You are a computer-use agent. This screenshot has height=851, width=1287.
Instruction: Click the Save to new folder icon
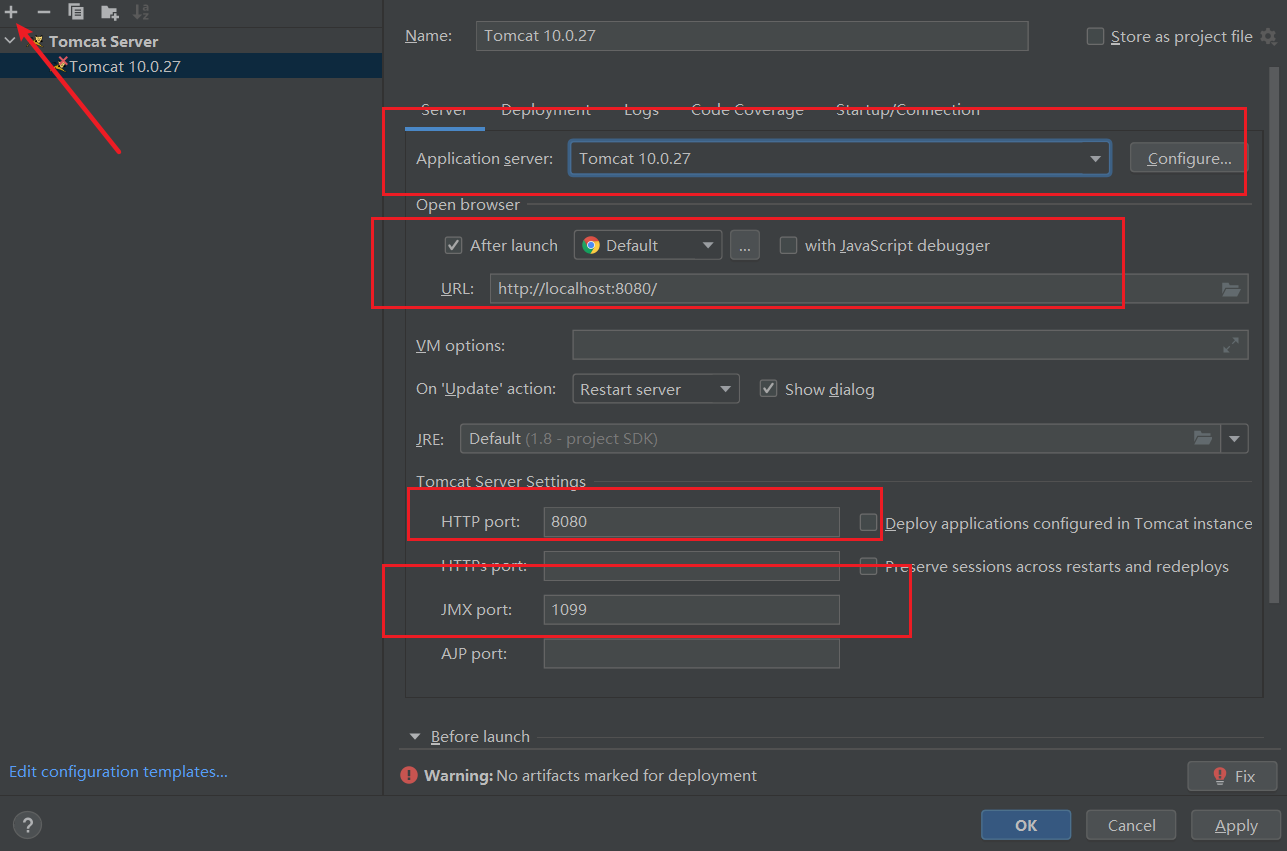pos(110,12)
